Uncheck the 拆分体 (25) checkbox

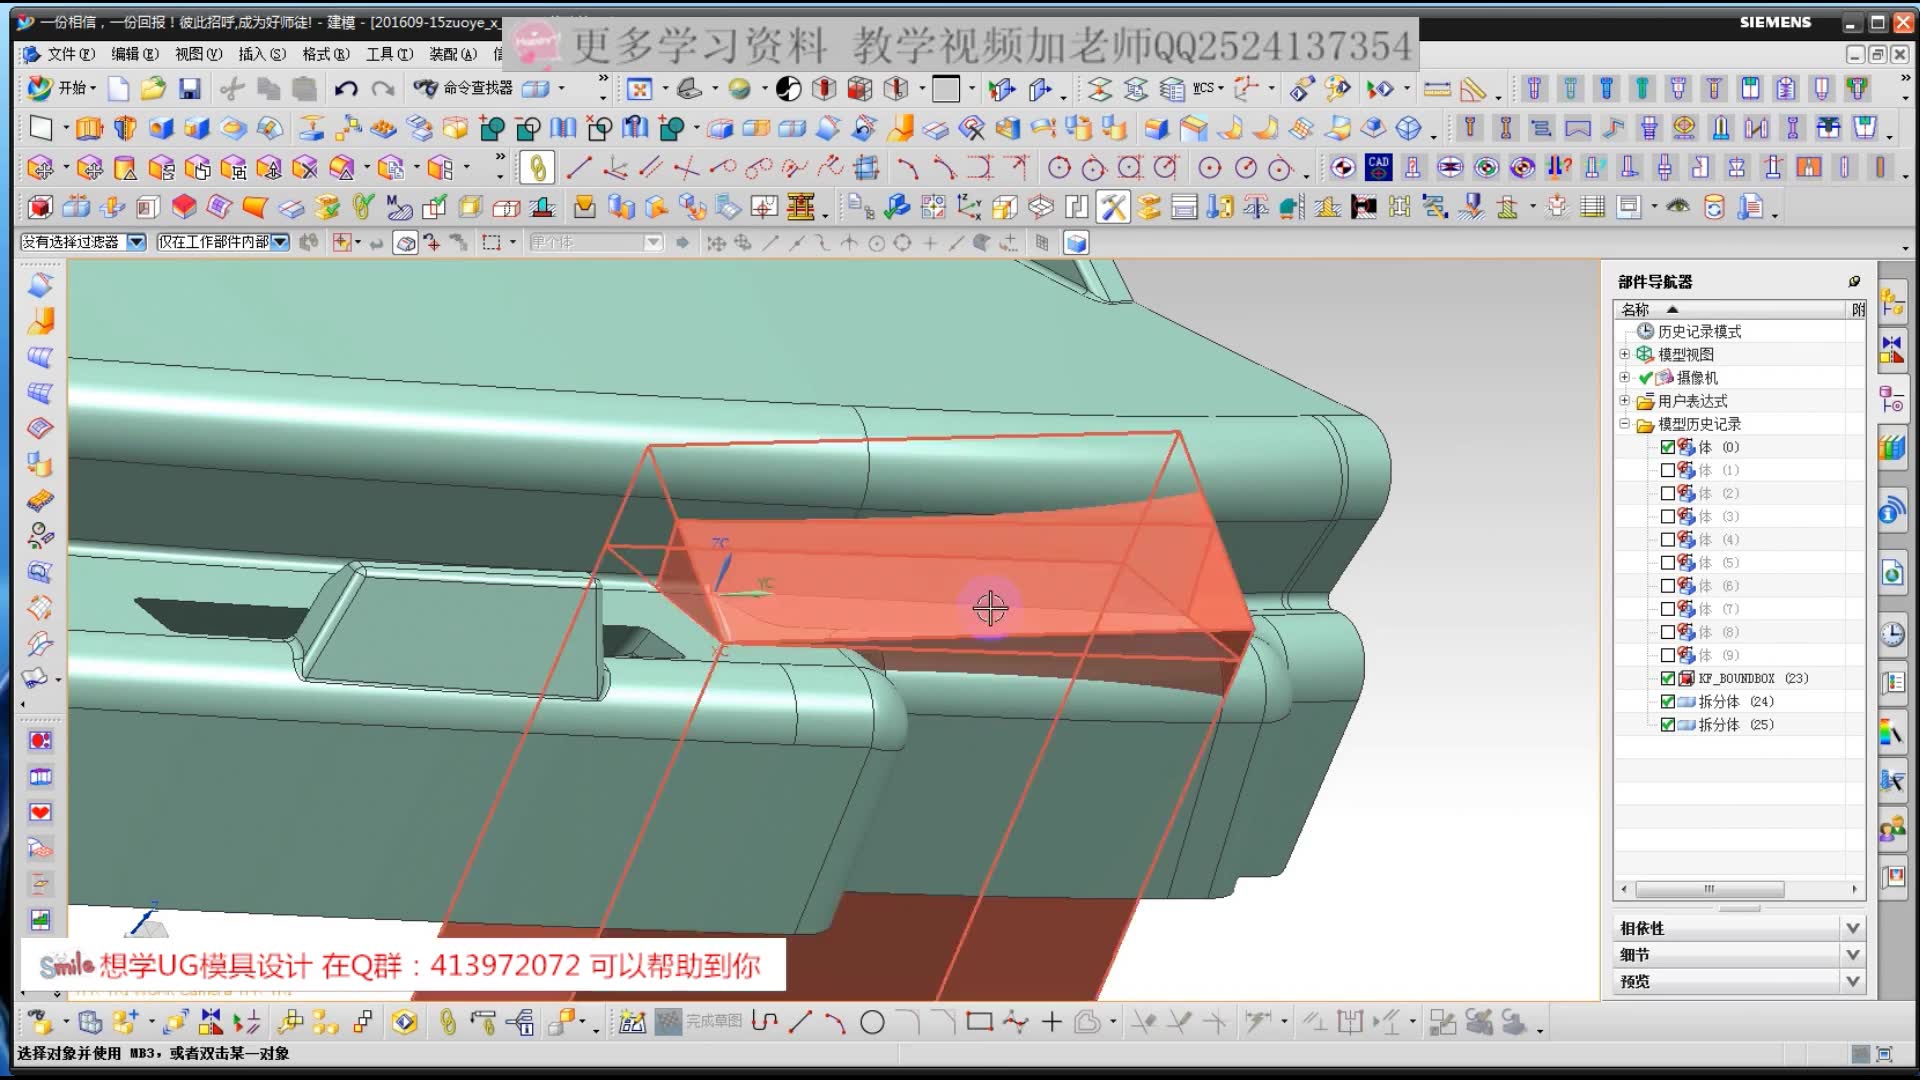1667,725
